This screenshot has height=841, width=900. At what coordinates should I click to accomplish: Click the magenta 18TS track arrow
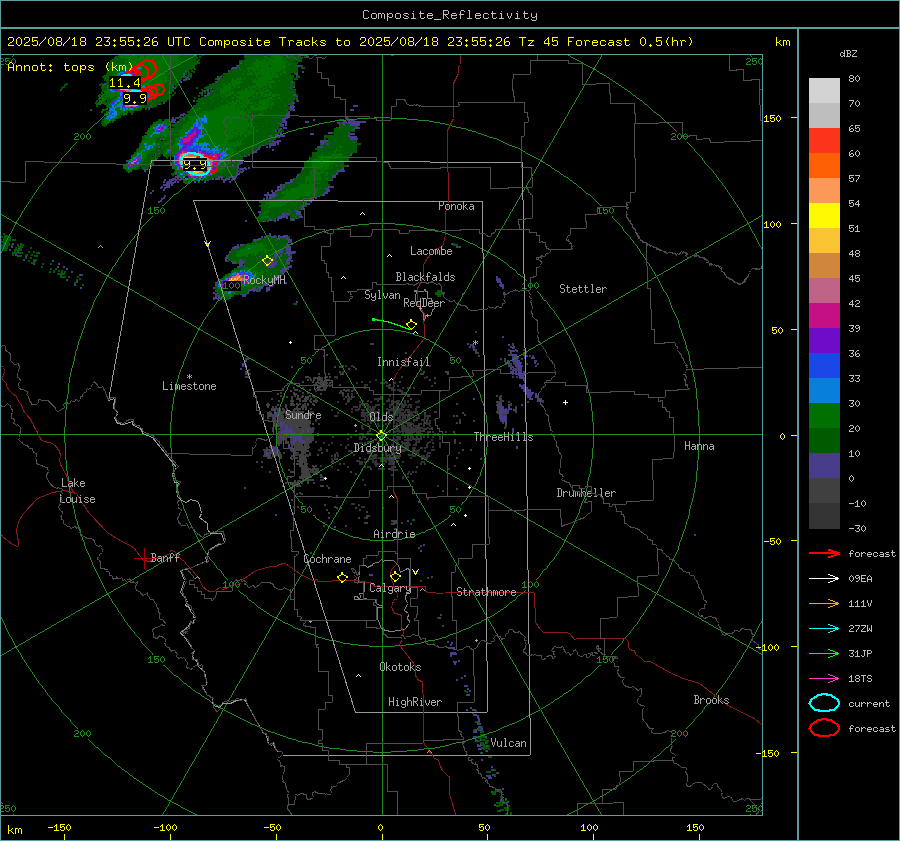[824, 679]
